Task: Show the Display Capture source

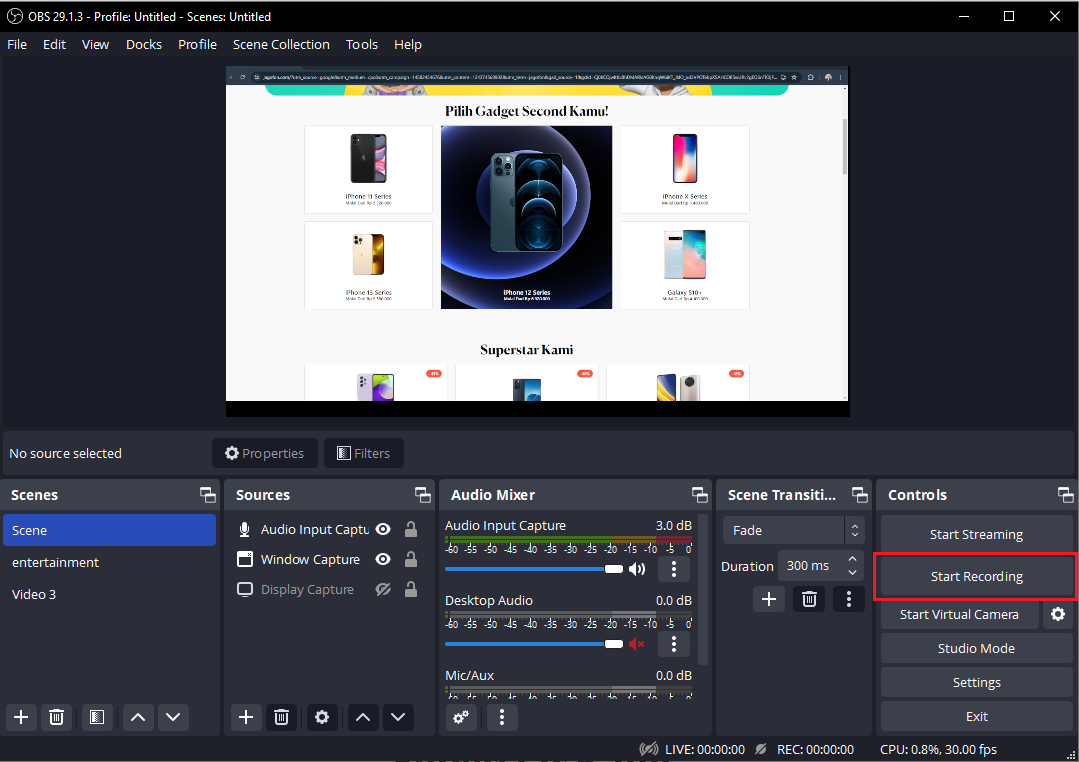Action: (383, 589)
